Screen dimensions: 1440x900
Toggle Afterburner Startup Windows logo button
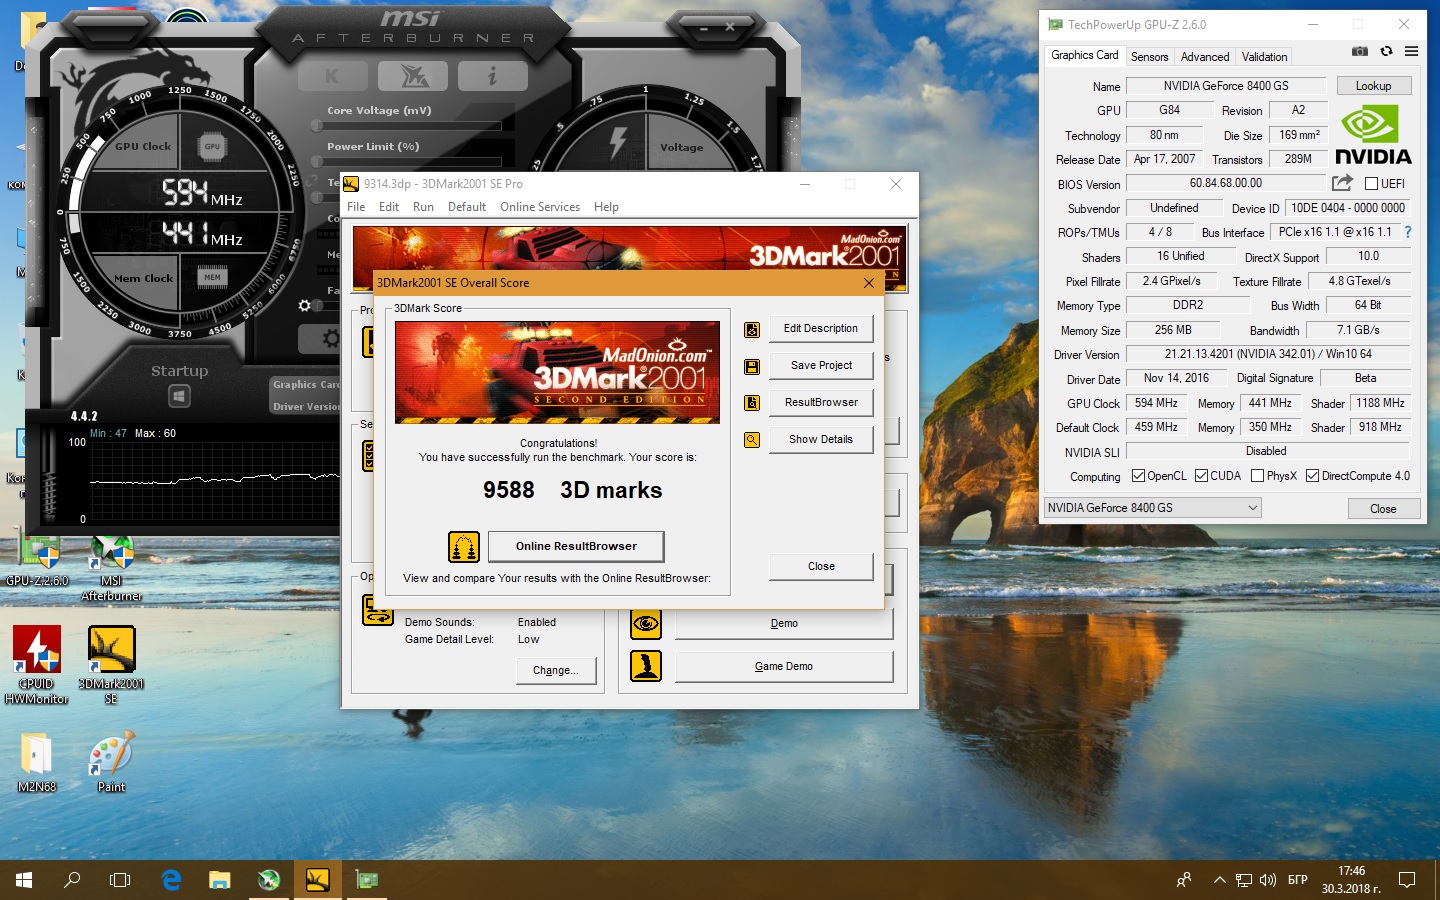click(x=179, y=397)
